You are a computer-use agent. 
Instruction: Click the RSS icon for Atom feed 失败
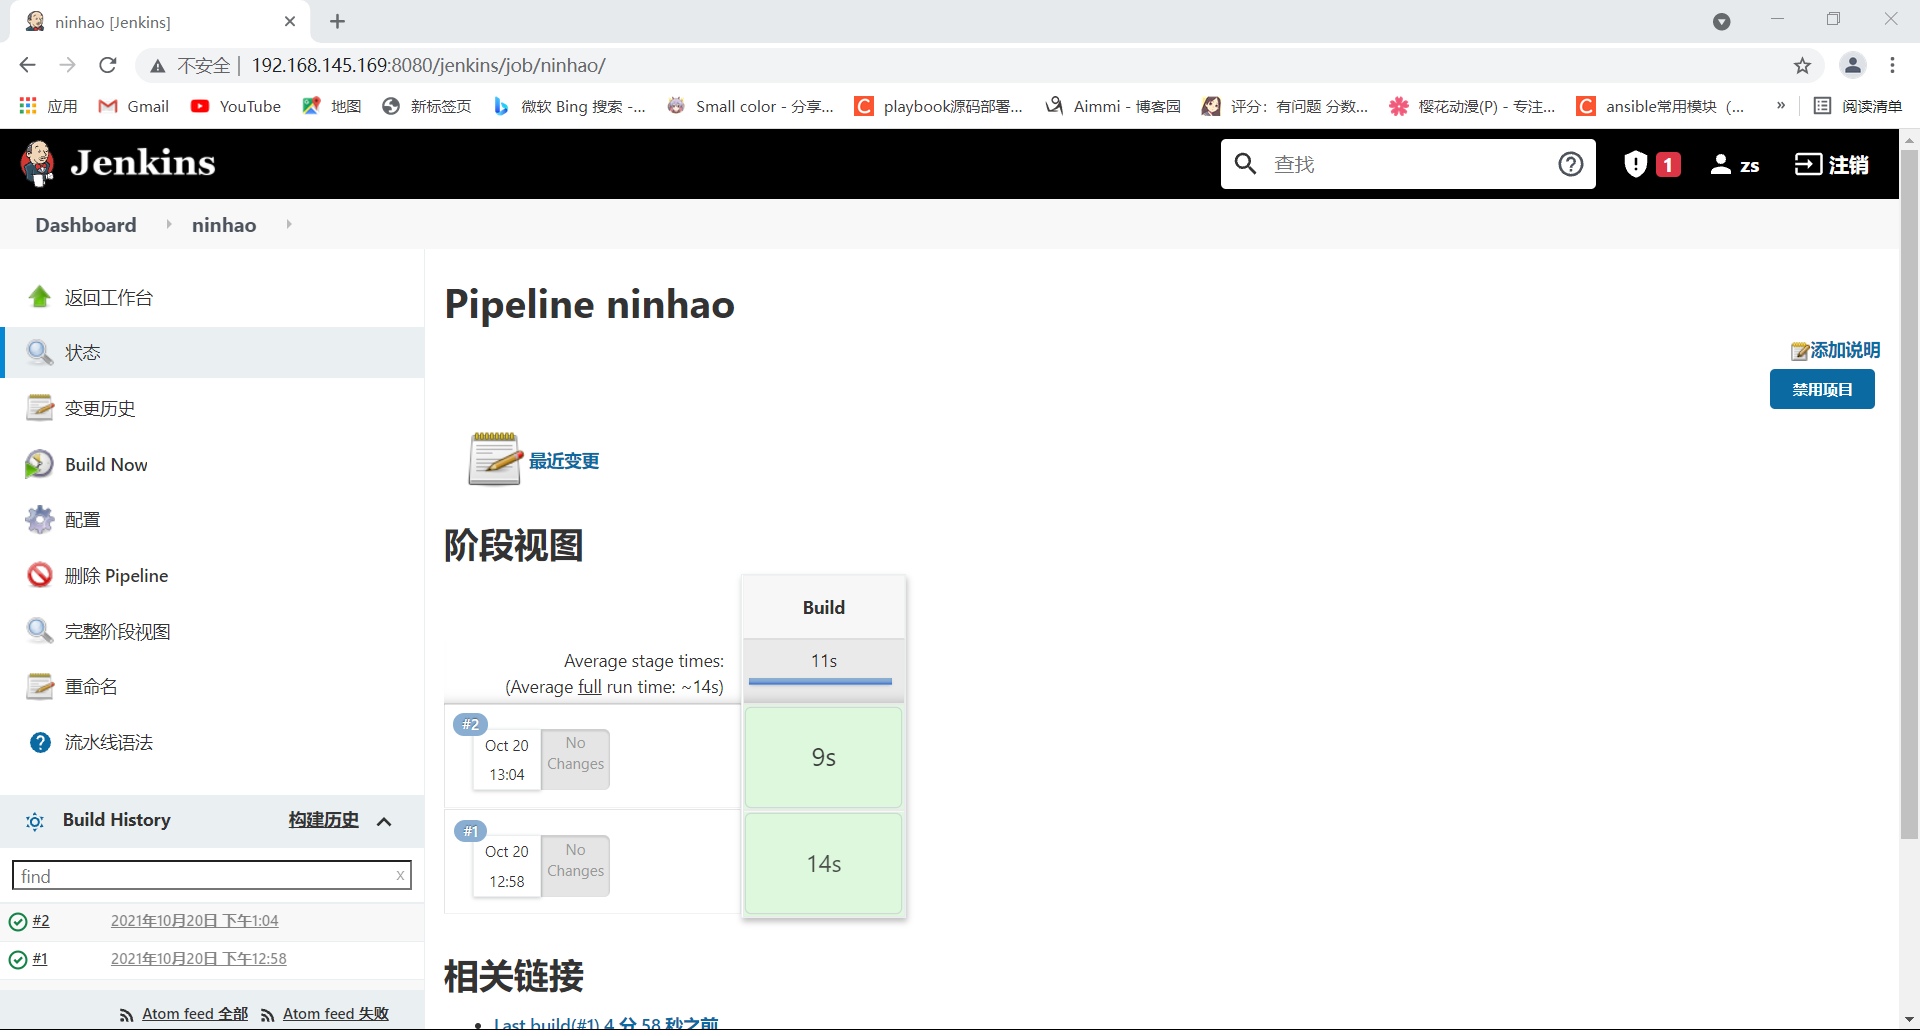pos(268,1015)
